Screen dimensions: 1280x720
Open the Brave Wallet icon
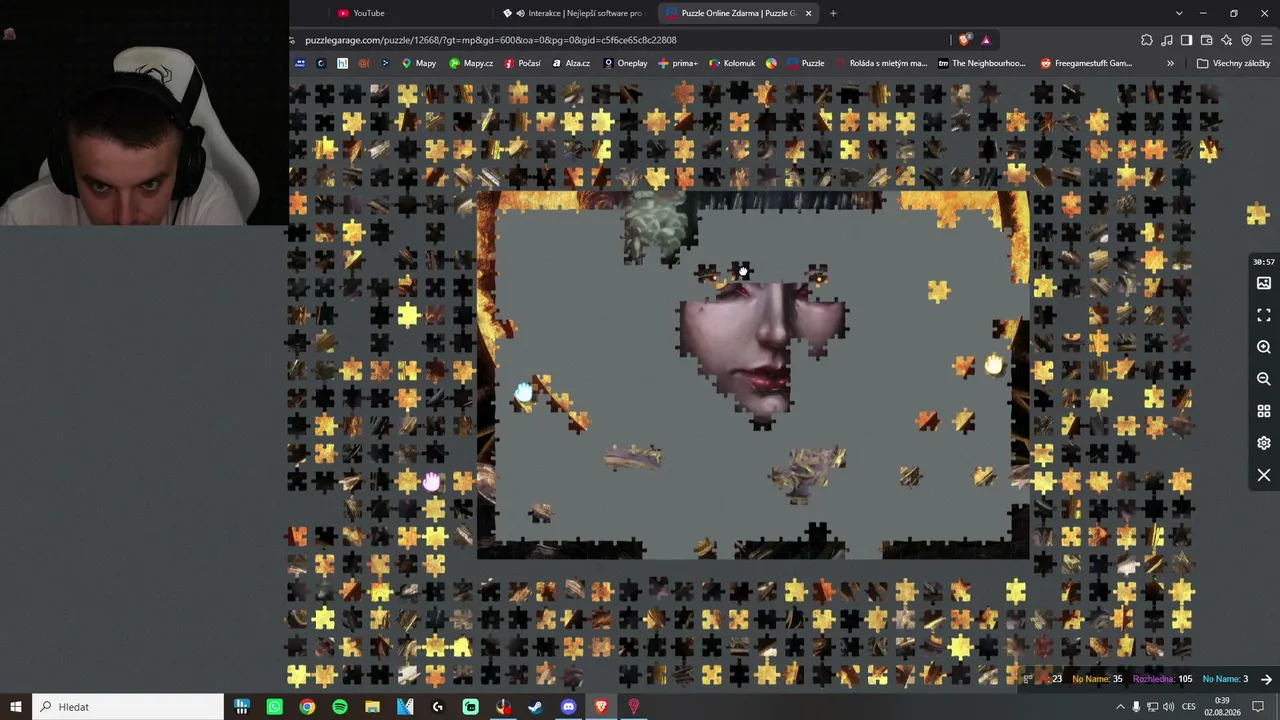1206,40
